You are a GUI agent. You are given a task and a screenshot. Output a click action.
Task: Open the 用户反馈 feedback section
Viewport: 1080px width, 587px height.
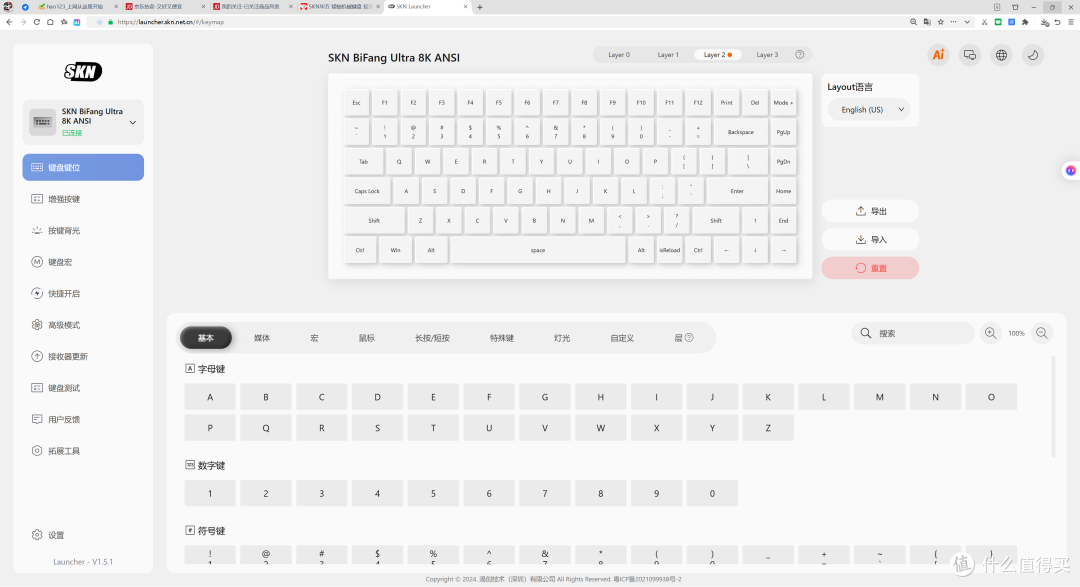pos(83,420)
